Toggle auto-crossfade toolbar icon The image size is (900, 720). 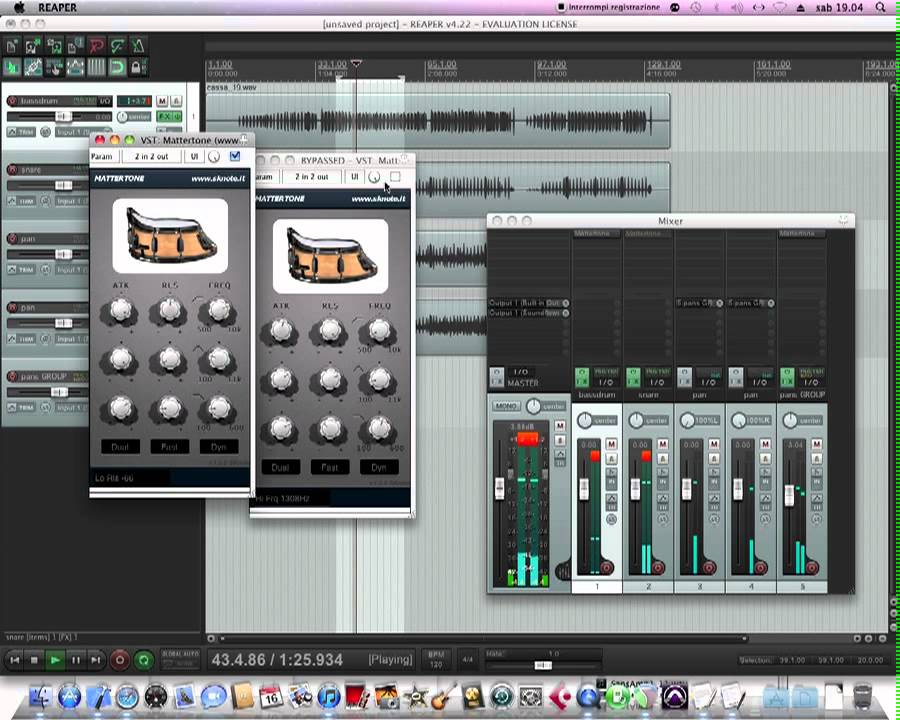tap(11, 68)
